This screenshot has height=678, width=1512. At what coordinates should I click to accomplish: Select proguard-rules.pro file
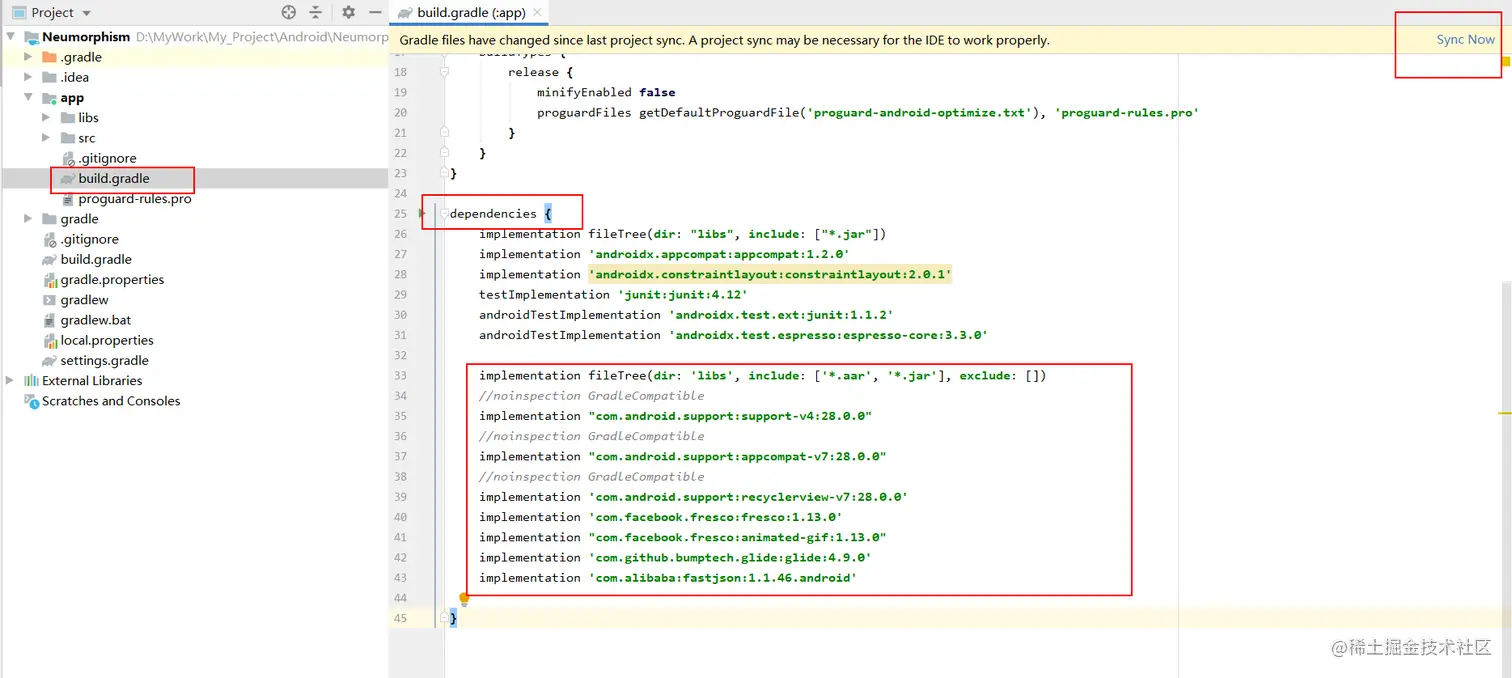coord(135,199)
